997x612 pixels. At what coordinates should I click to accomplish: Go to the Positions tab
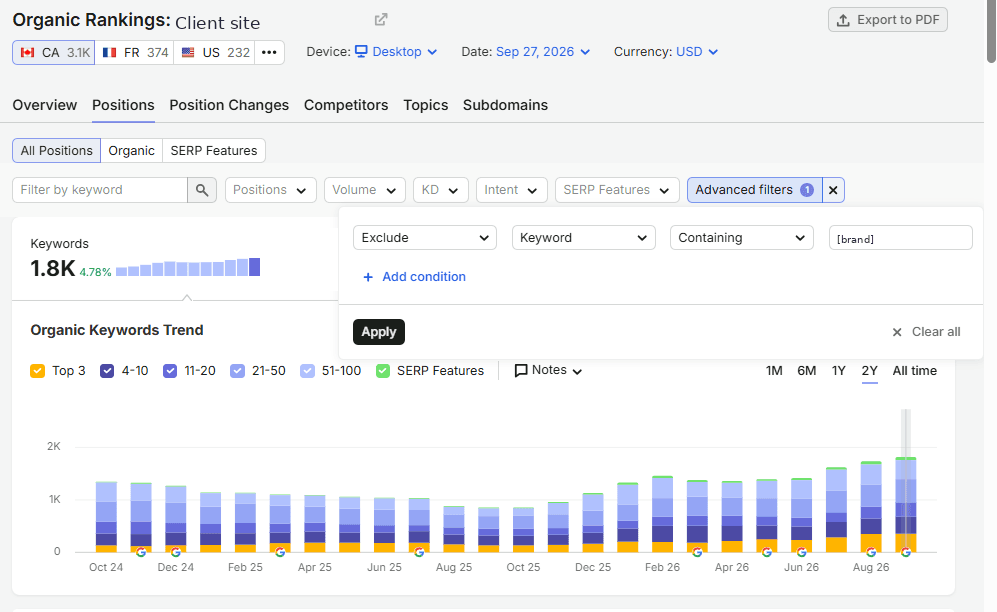coord(123,105)
